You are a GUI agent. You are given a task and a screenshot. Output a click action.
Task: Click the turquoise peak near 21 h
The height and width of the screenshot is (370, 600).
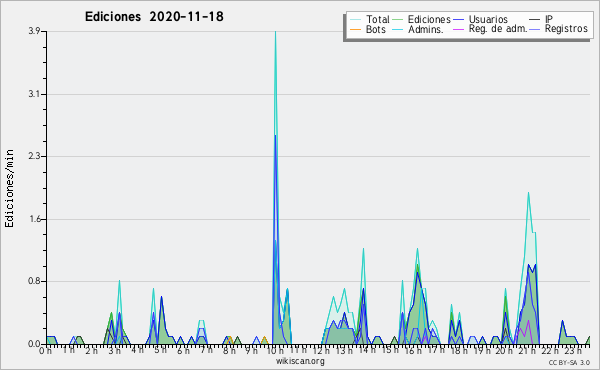pyautogui.click(x=528, y=193)
